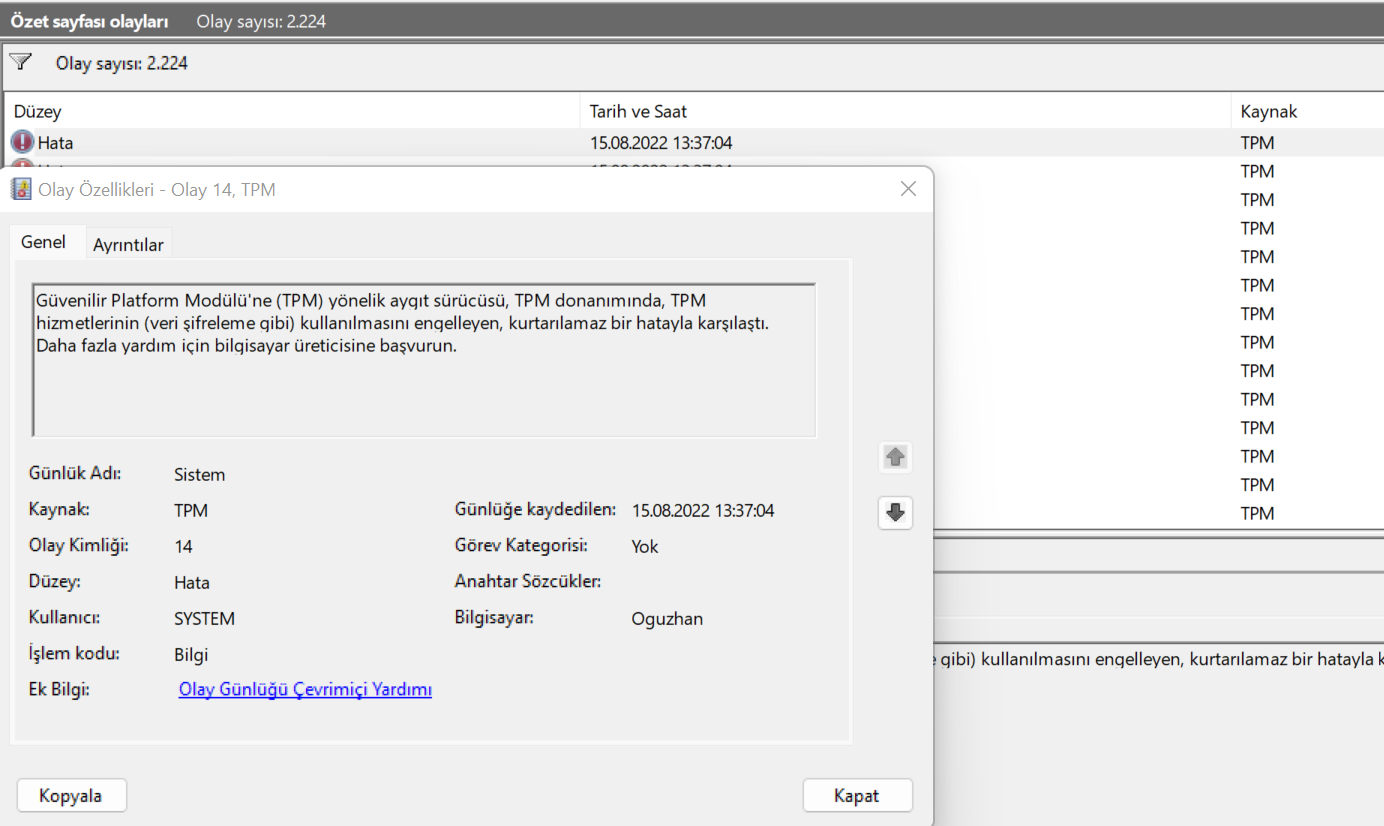Select the Kullanıcı value SYSTEM

[x=205, y=619]
